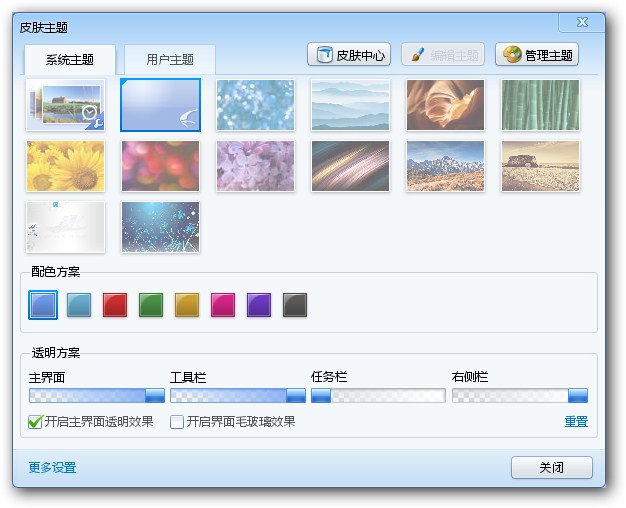Pick the misty blue mountains theme

tap(350, 105)
